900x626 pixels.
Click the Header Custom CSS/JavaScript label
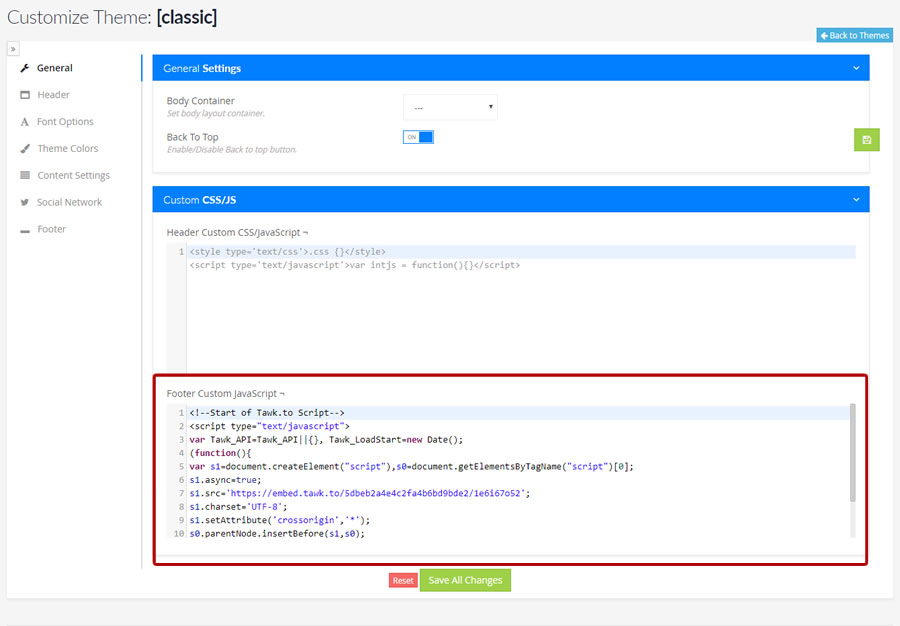[237, 232]
